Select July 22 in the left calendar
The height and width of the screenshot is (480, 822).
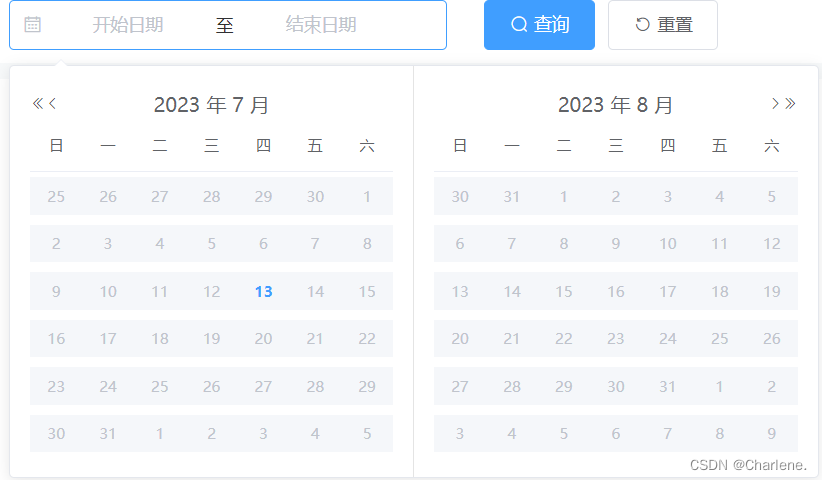click(367, 339)
